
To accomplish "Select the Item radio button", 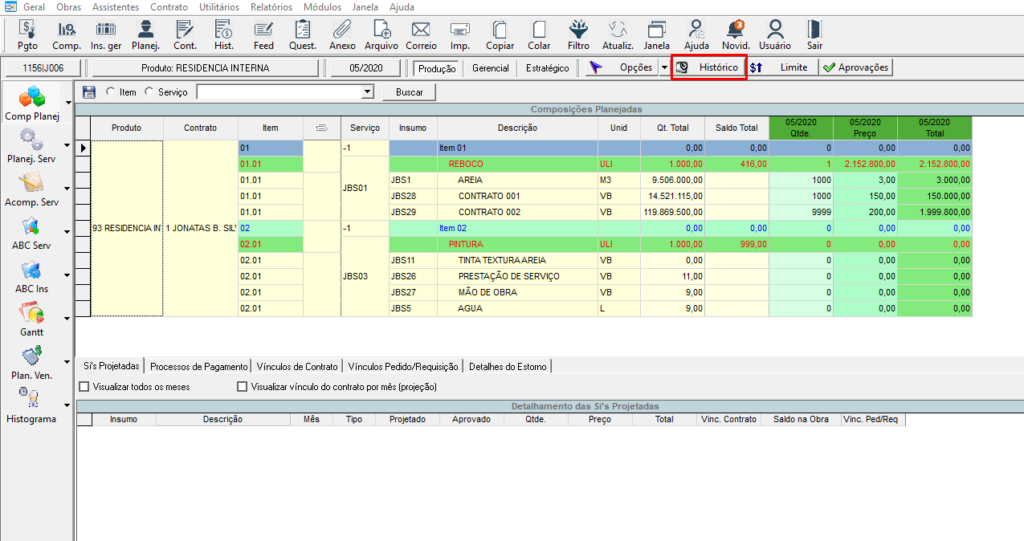I will (109, 92).
